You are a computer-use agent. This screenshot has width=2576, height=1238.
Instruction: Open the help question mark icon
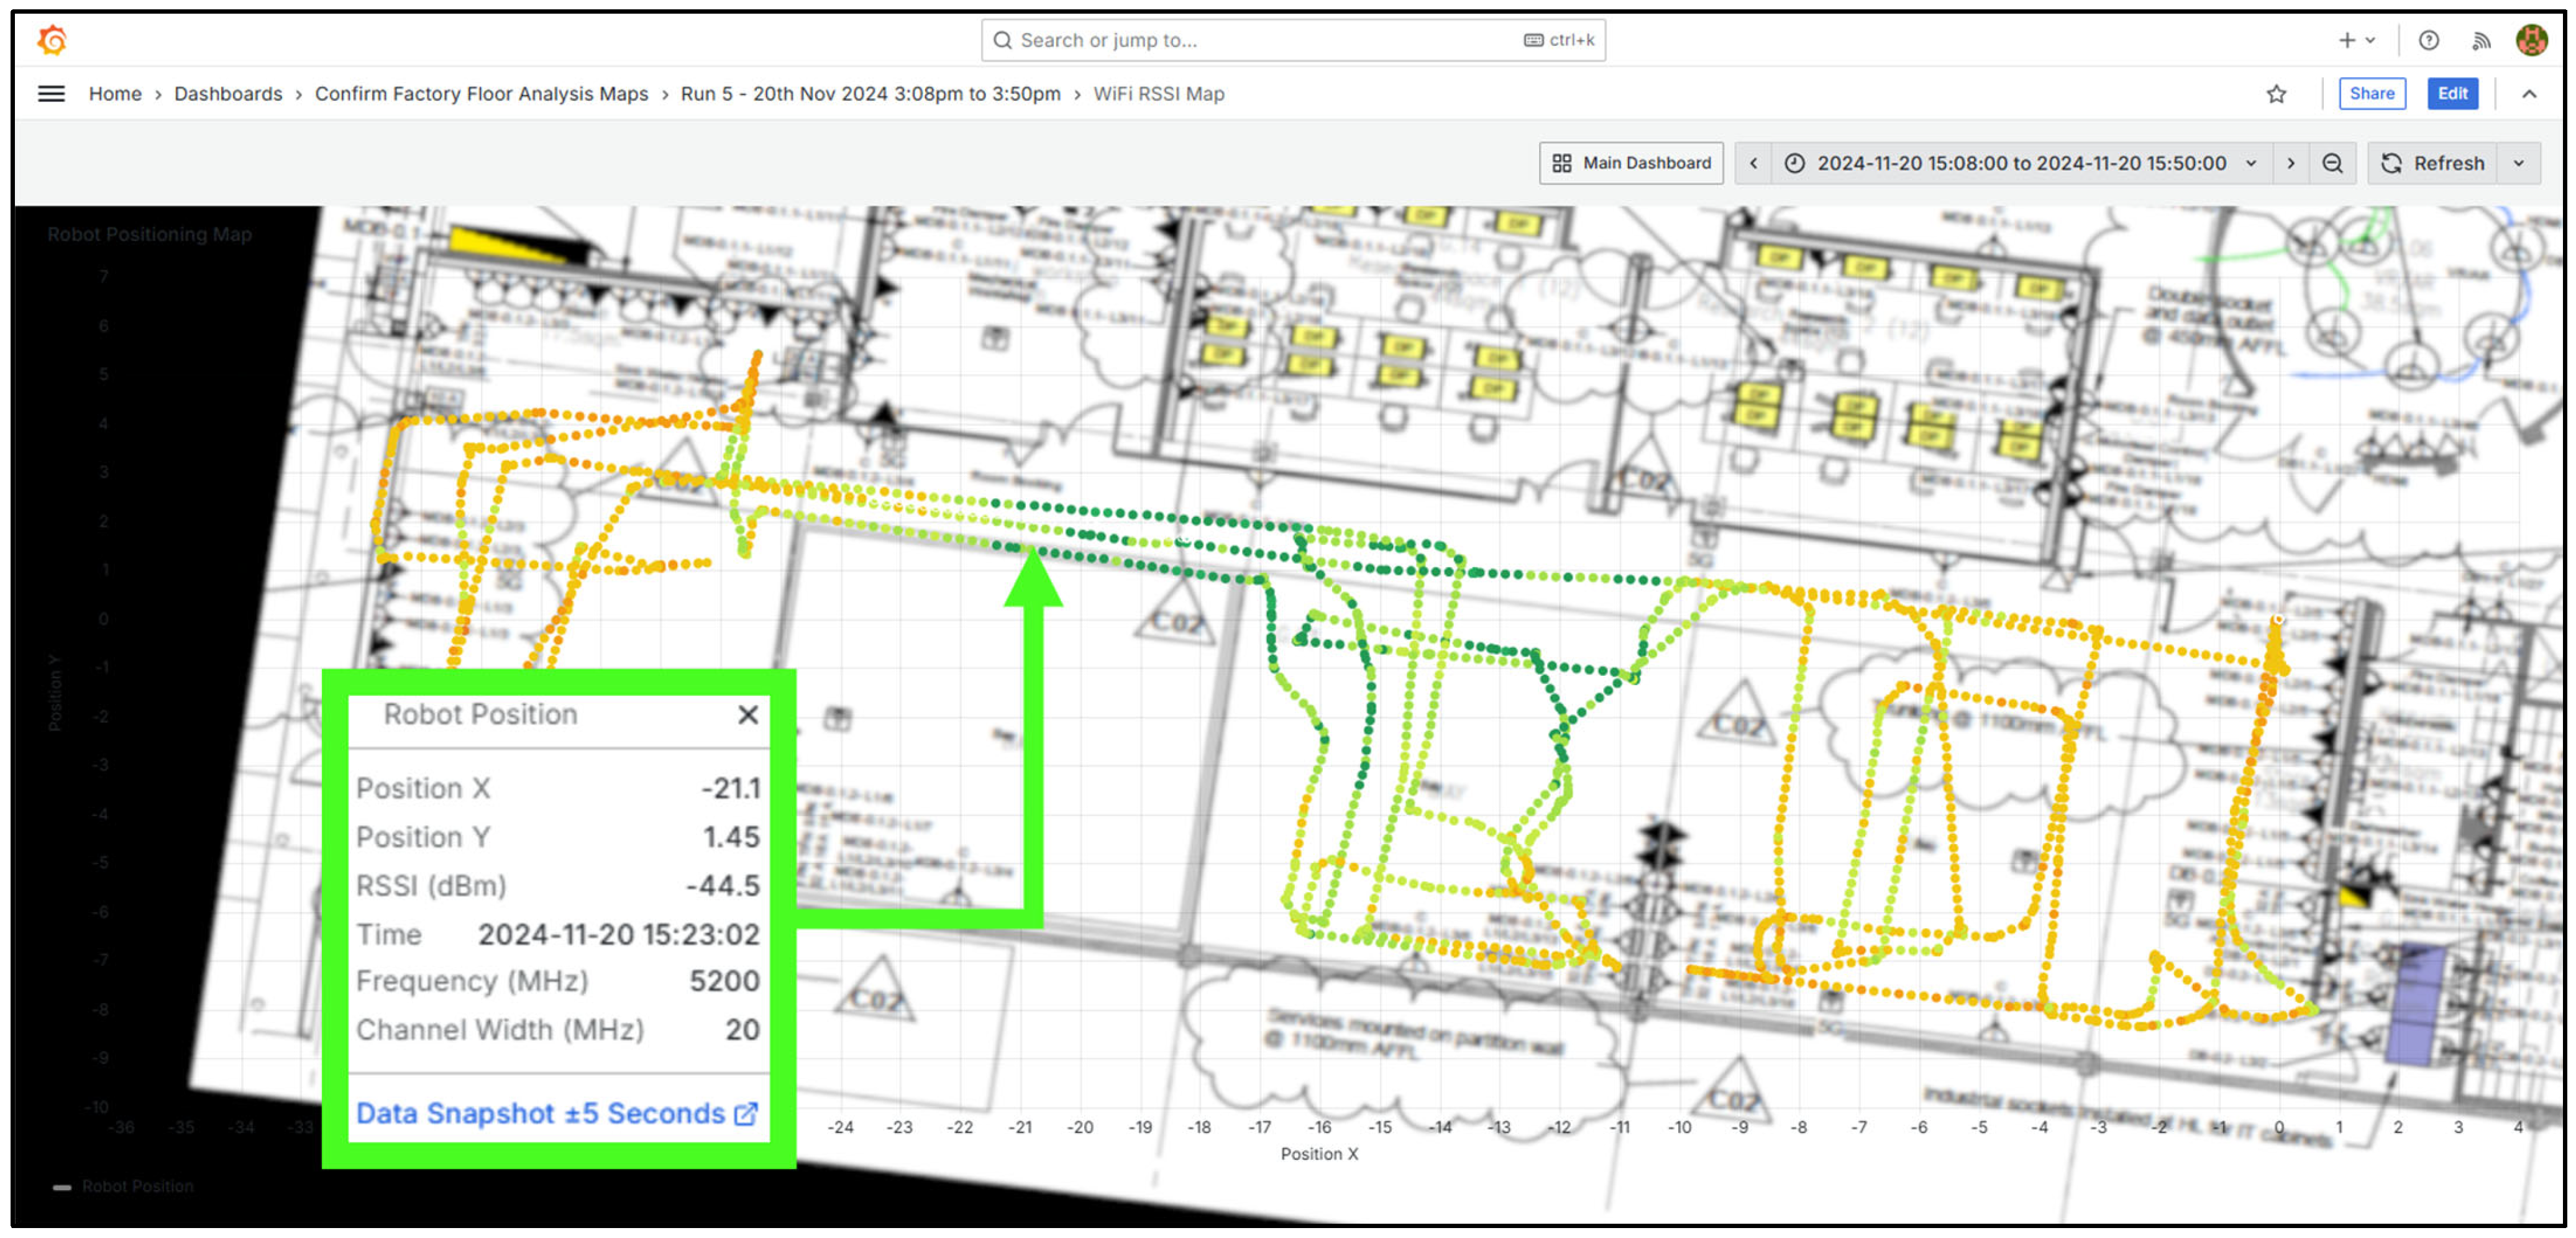point(2428,40)
